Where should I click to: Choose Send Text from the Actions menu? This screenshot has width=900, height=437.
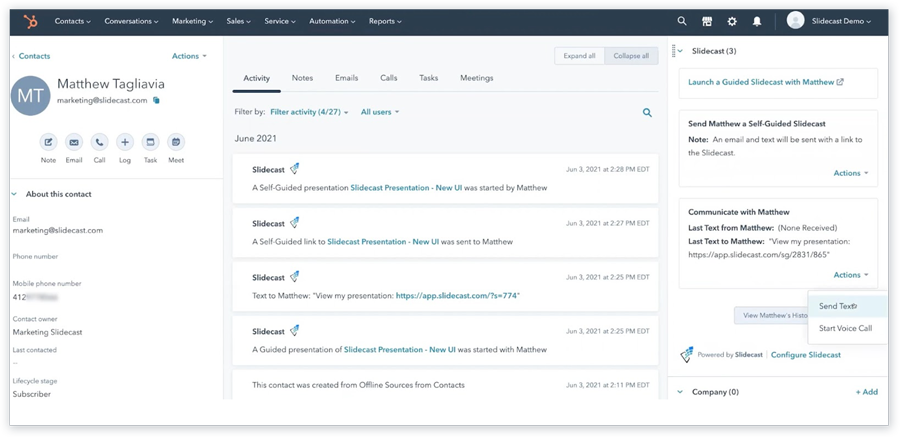tap(847, 306)
